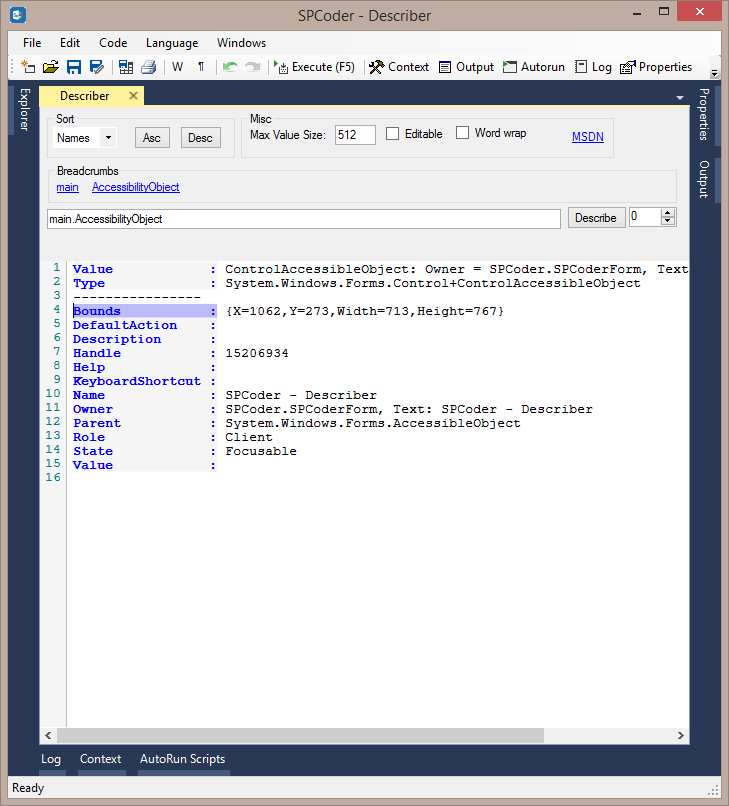Click the scroll left arrow
This screenshot has width=729, height=806.
(x=48, y=736)
